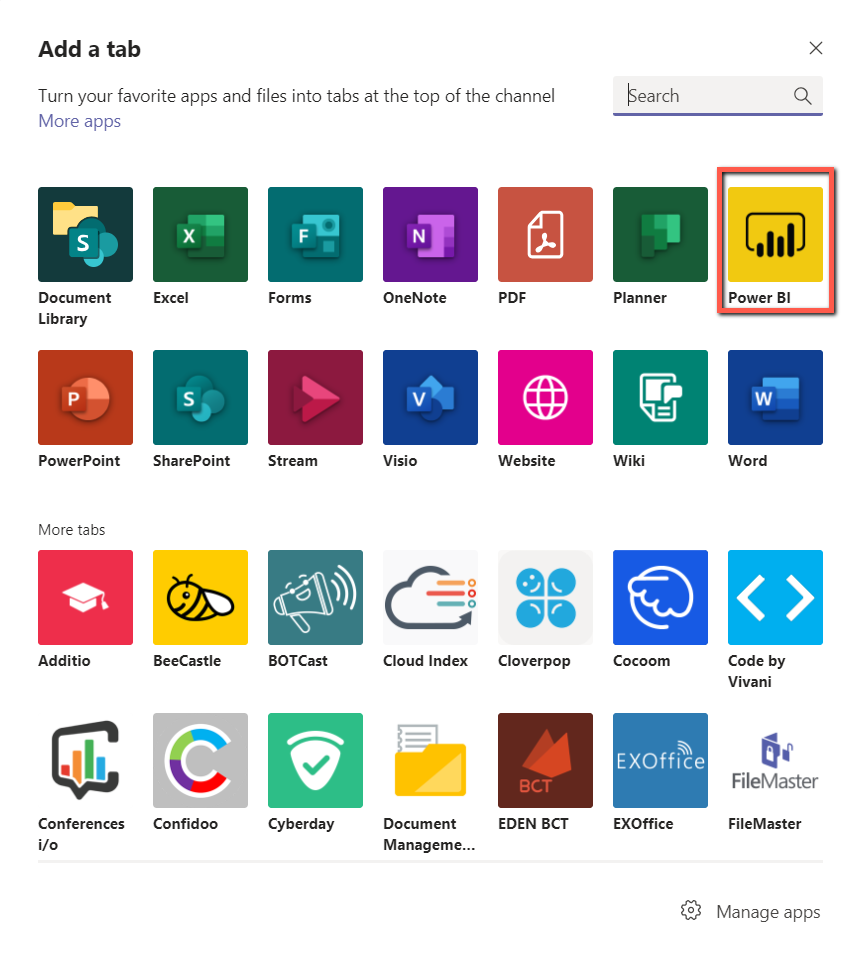Open the Additio app icon

[85, 597]
